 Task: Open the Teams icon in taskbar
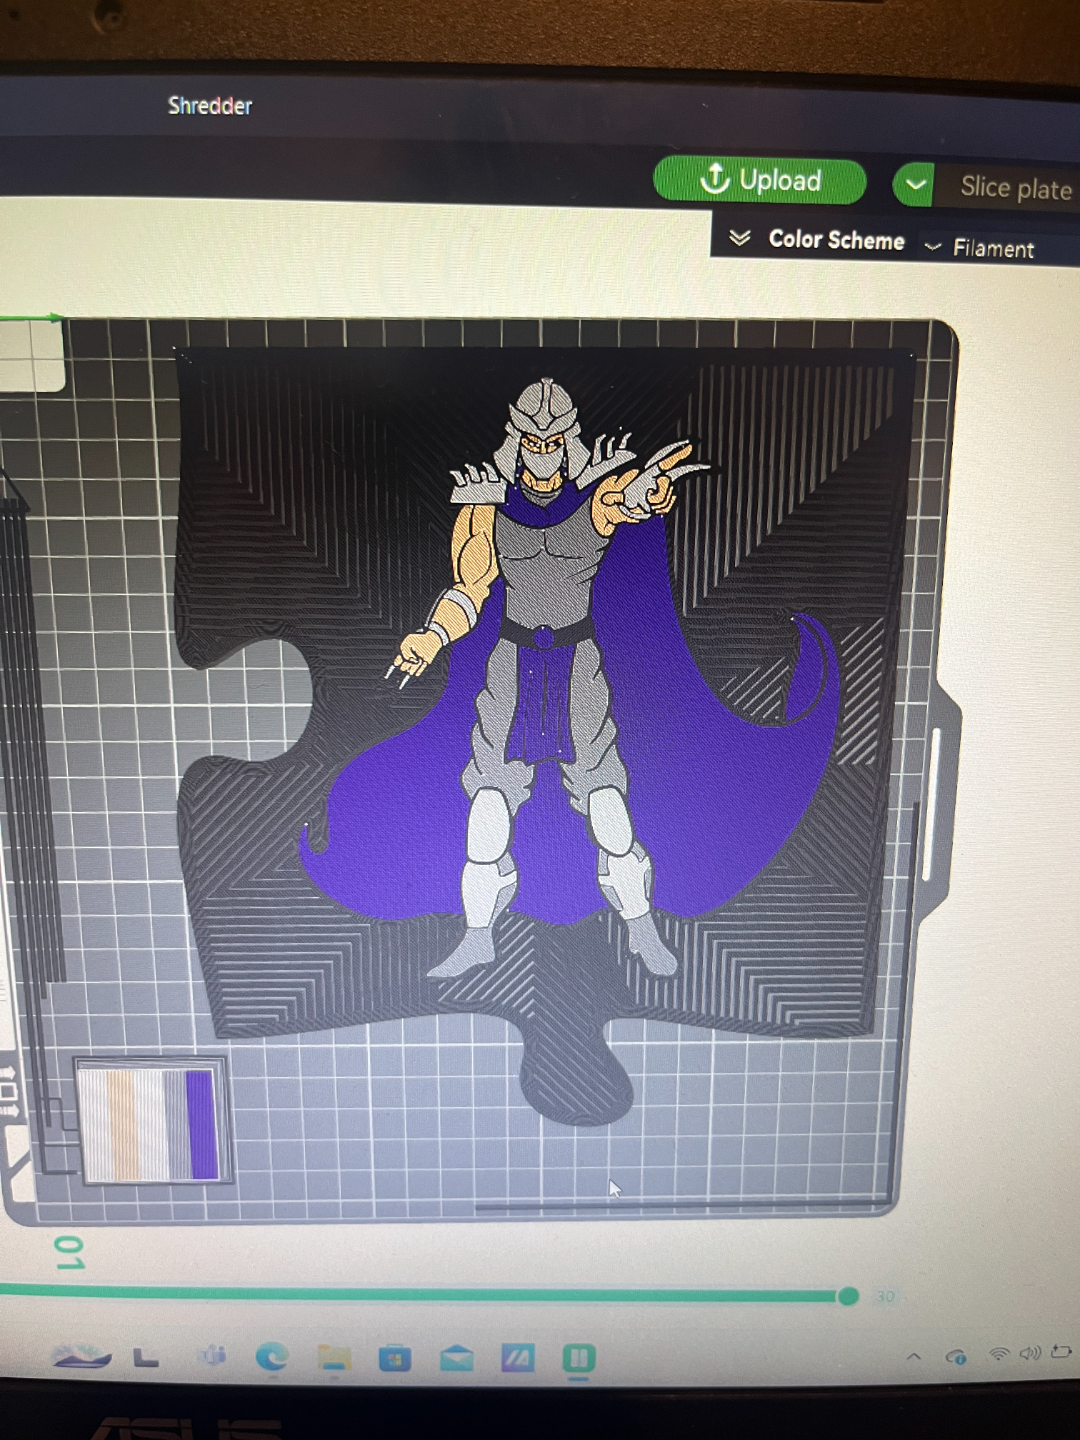click(212, 1355)
